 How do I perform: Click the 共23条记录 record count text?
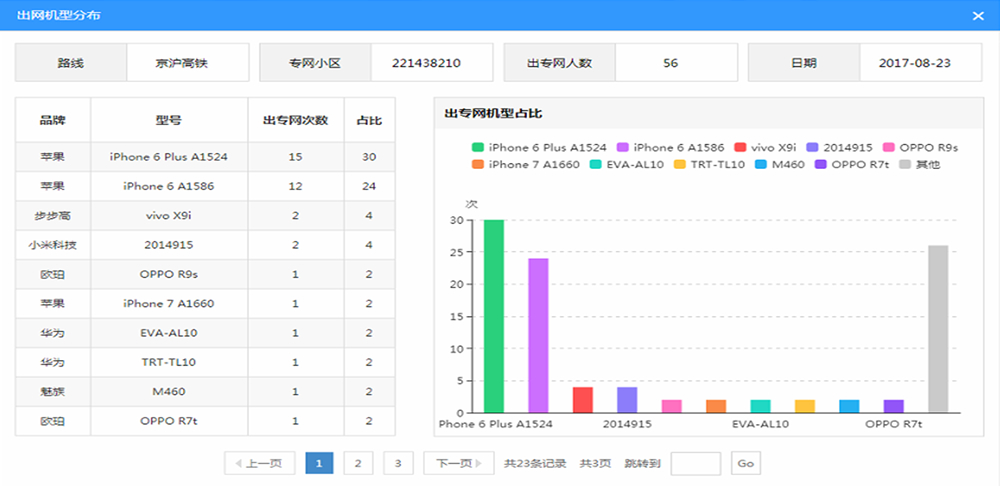tap(535, 464)
